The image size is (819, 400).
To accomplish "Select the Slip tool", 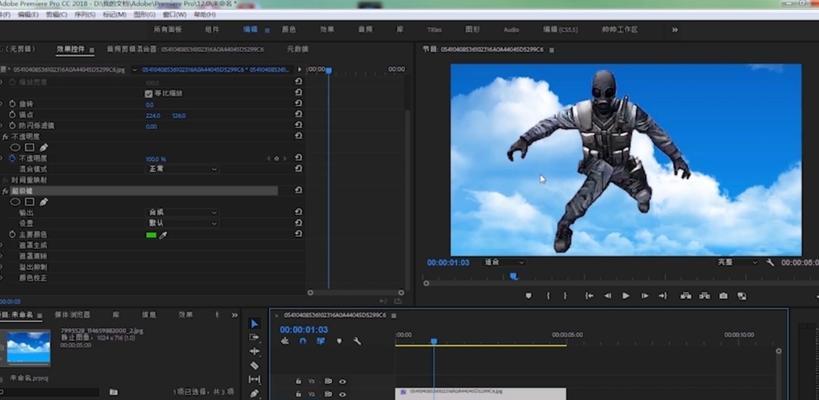I will [x=254, y=379].
